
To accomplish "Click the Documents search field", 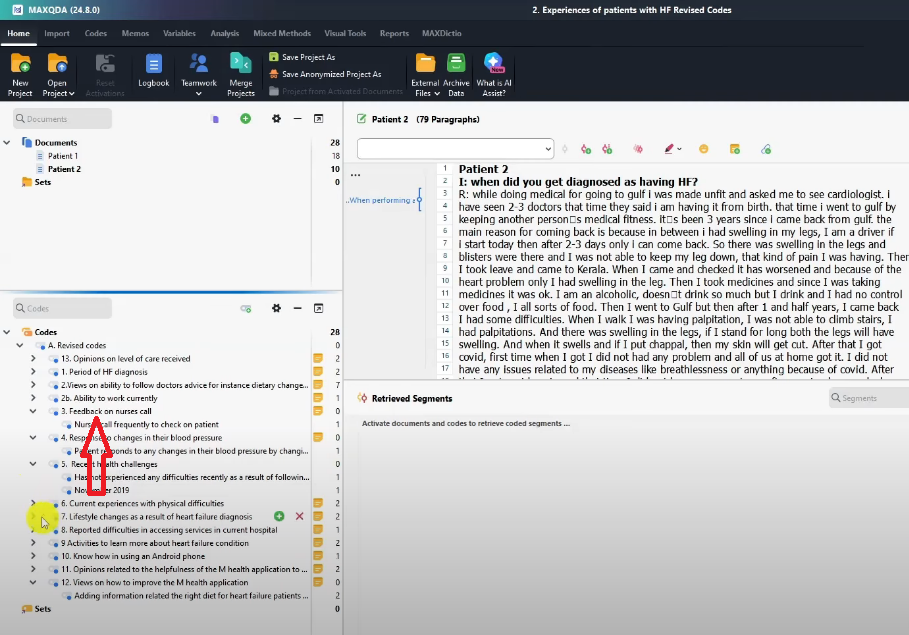I will pos(63,119).
